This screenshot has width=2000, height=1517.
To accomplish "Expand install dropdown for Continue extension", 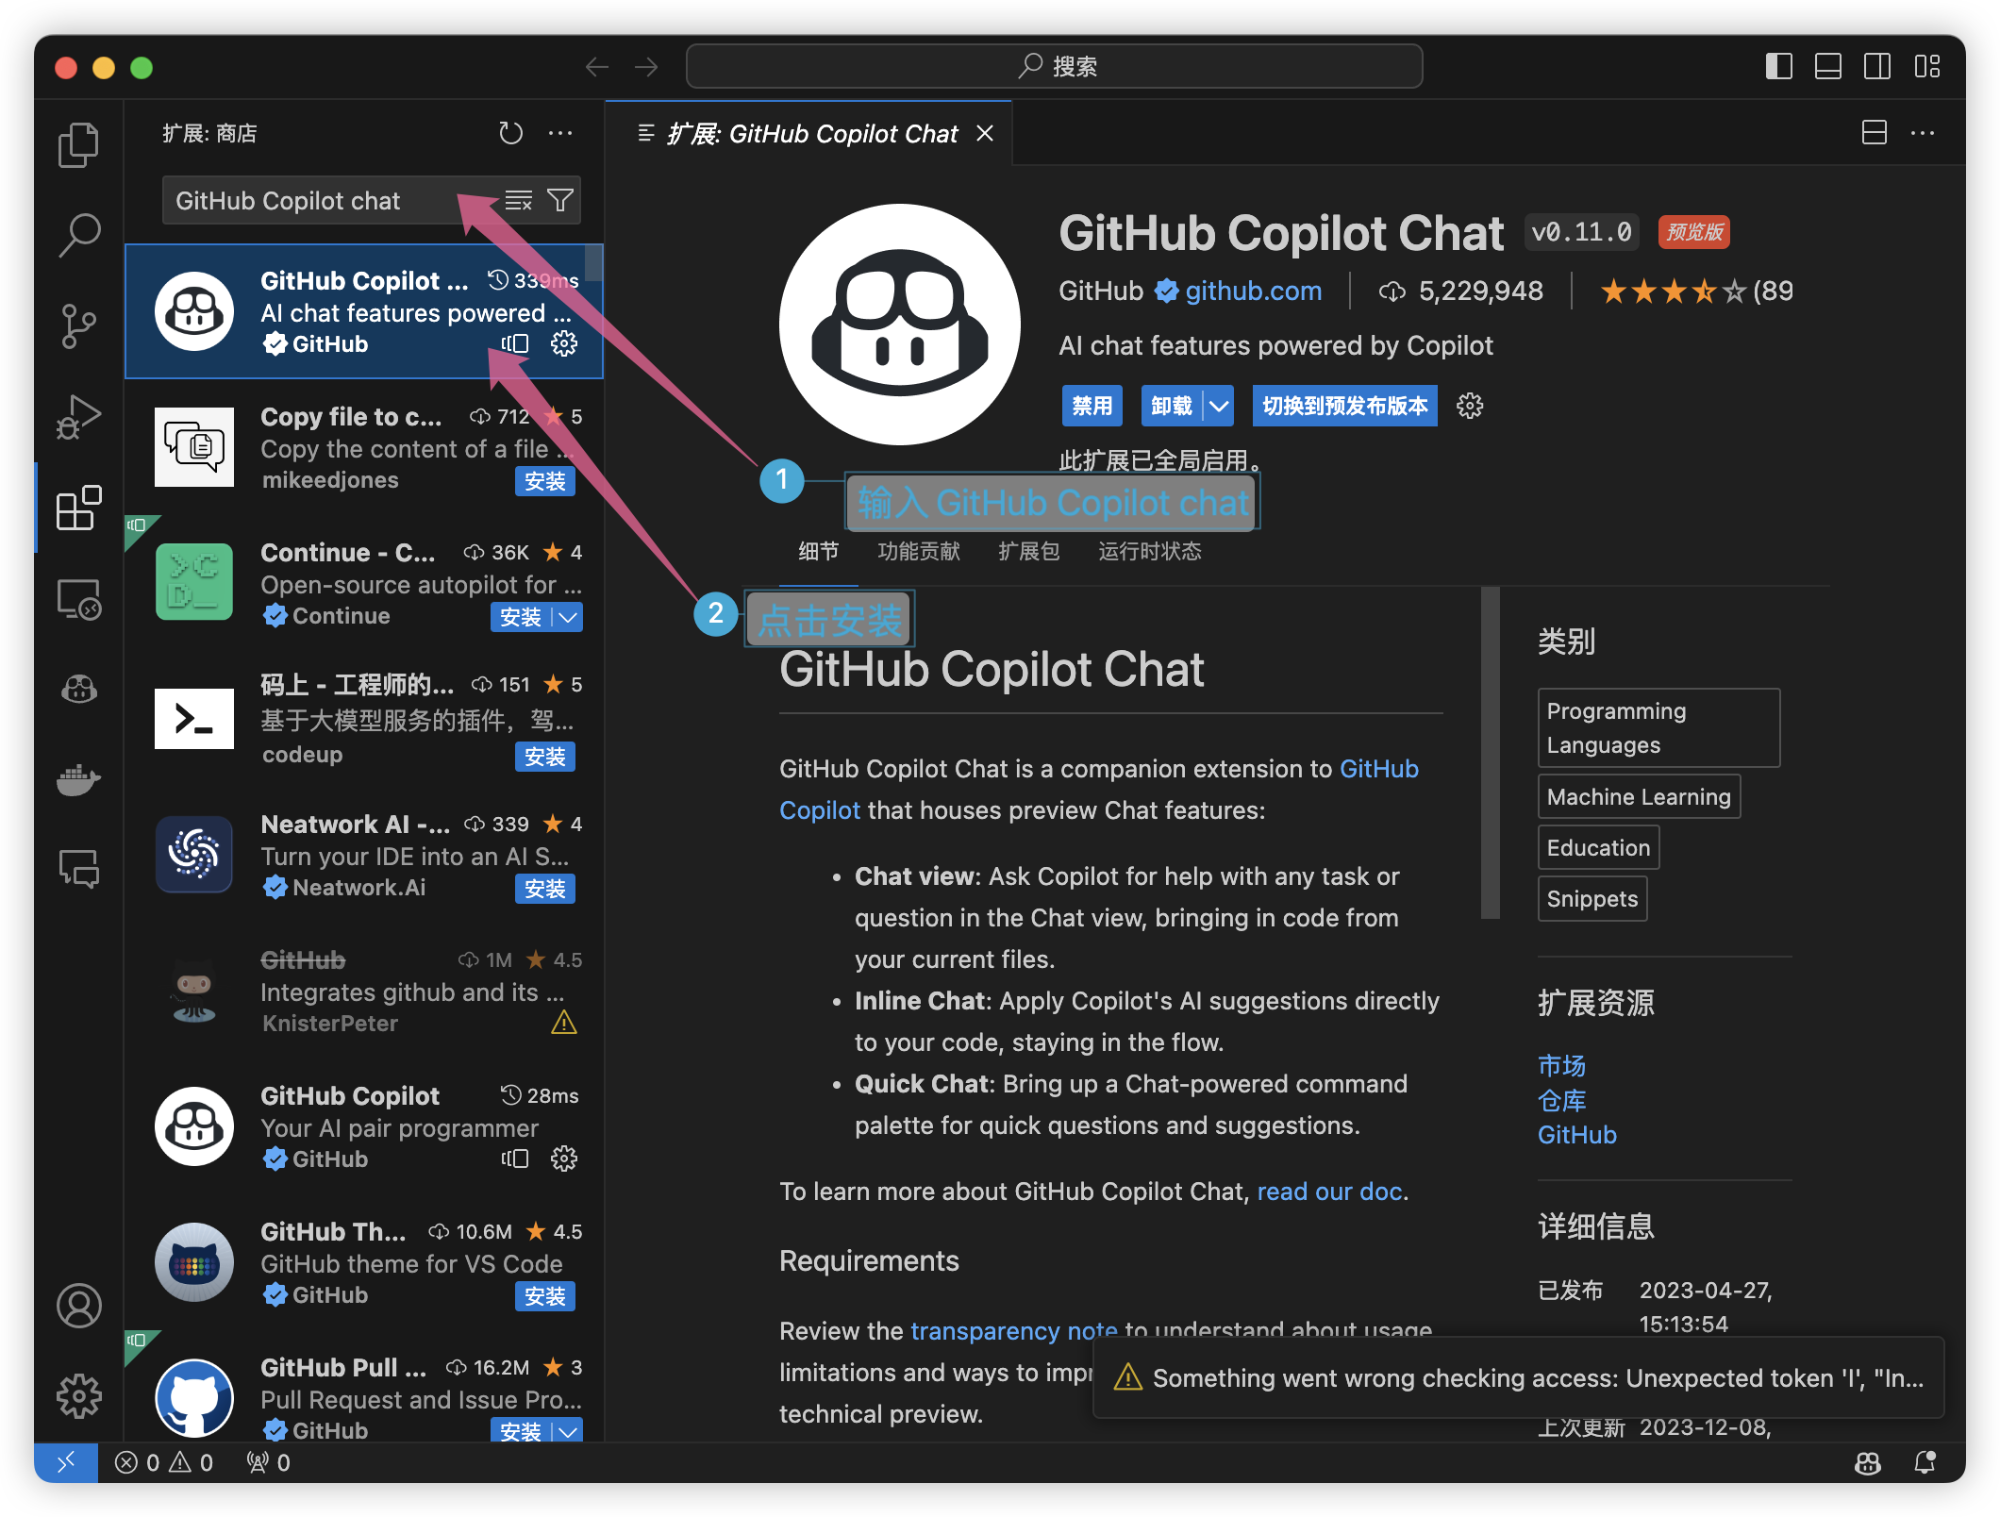I will coord(568,617).
